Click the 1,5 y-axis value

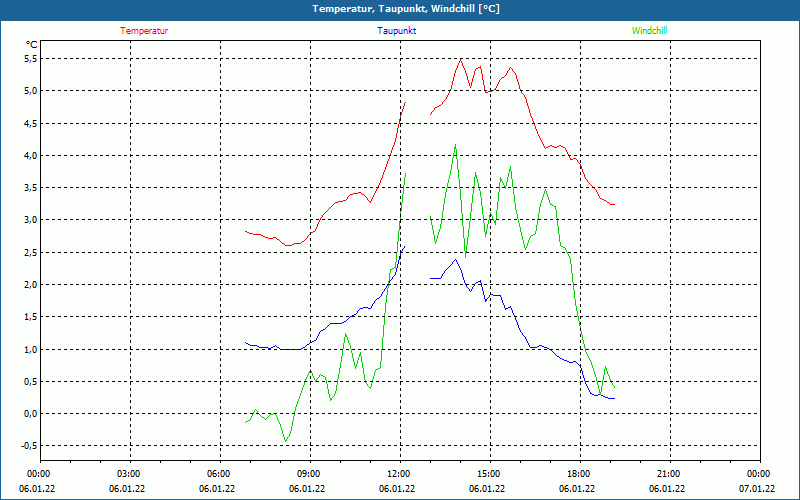[31, 317]
